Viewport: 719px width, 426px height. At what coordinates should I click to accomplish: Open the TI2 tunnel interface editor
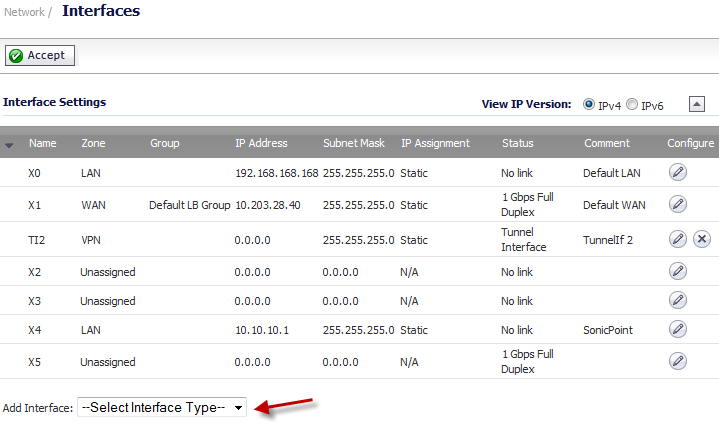677,239
